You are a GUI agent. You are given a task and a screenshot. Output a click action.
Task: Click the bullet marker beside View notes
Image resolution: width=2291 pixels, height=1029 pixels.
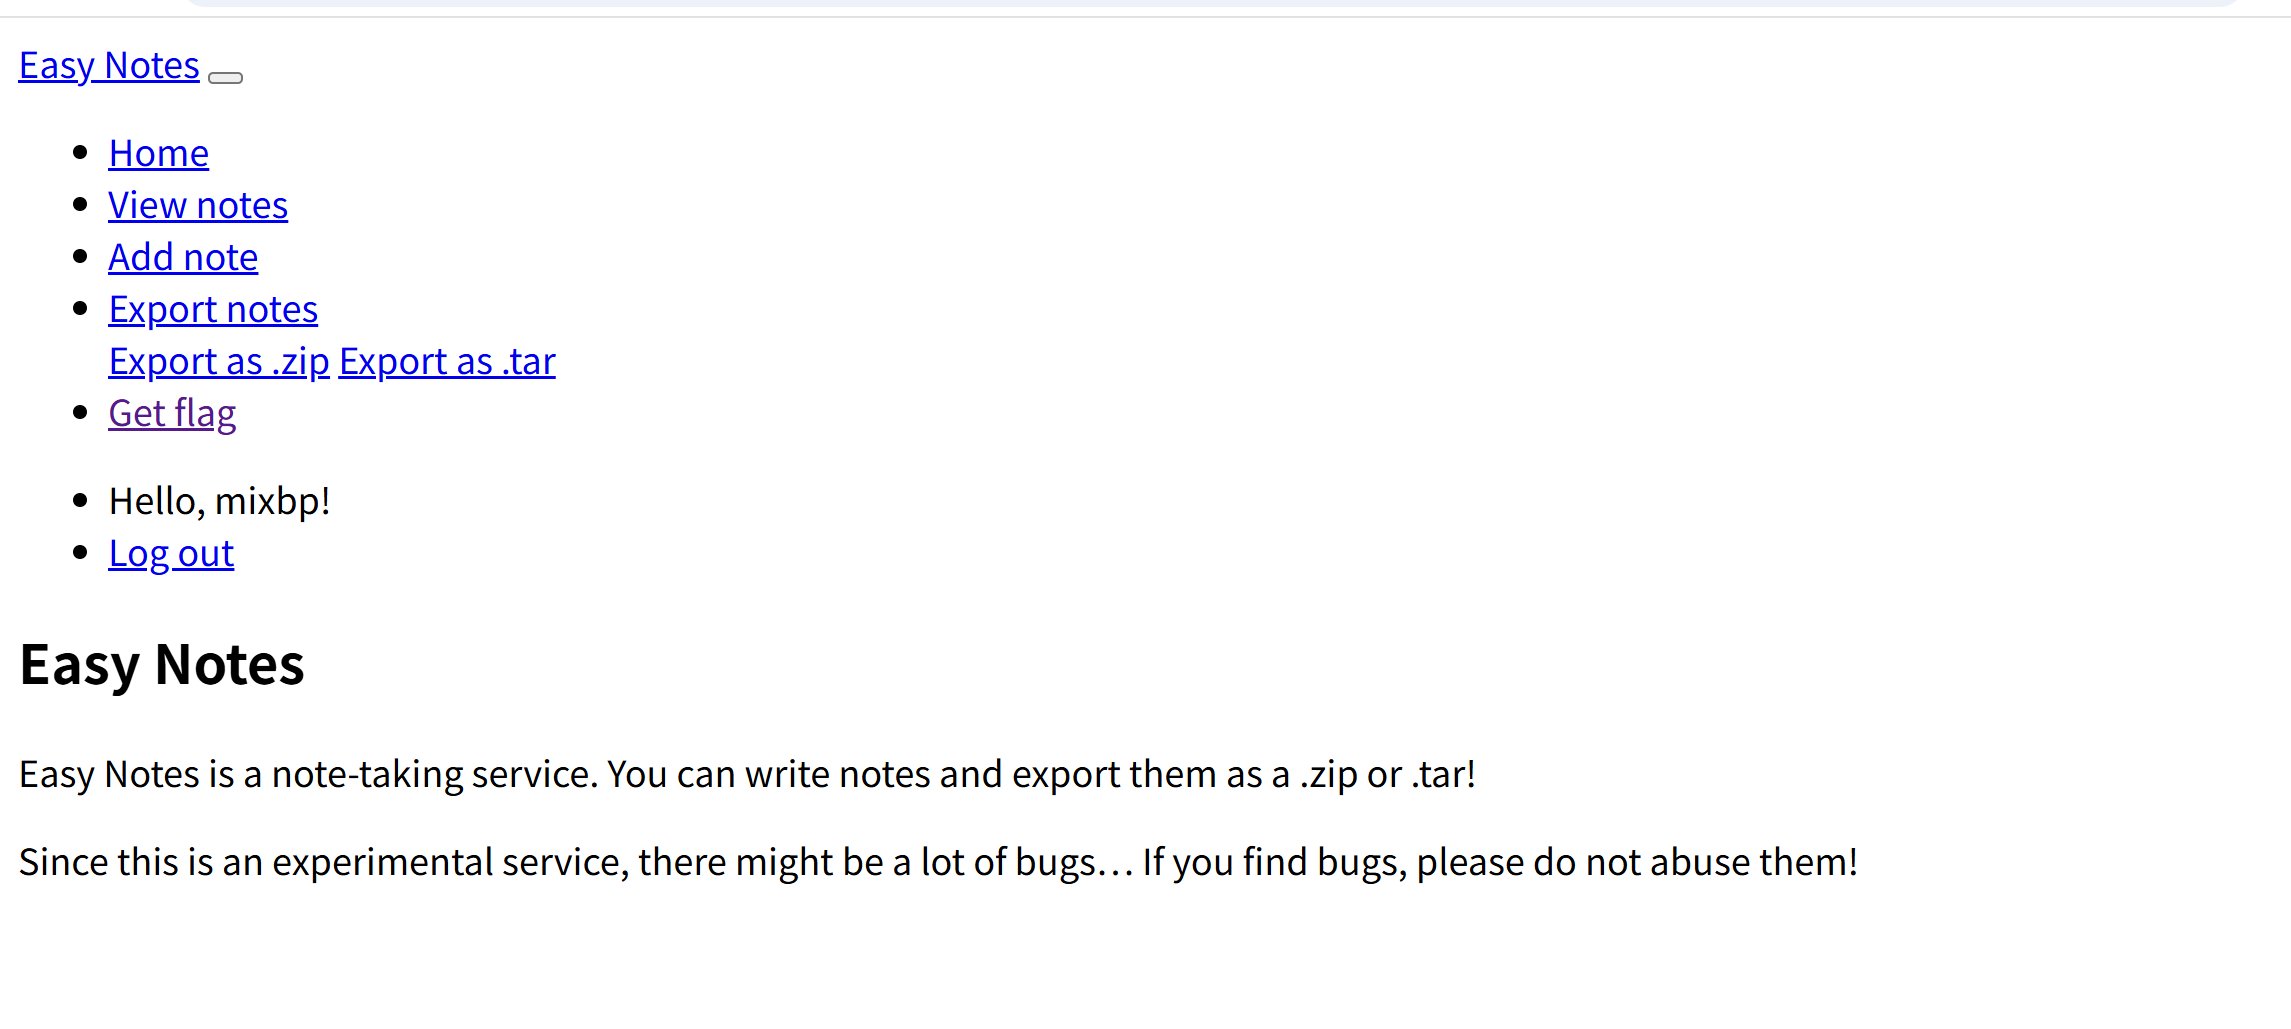click(x=81, y=205)
